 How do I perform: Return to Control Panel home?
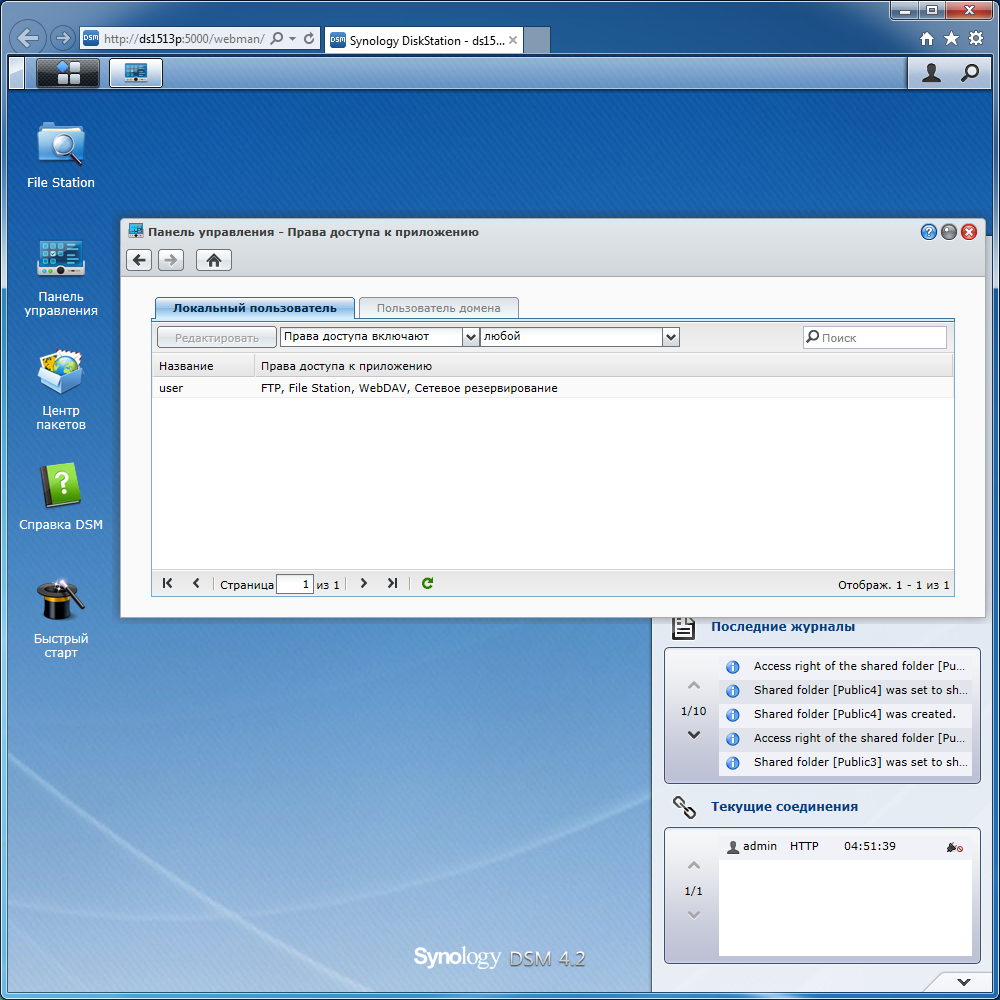[214, 260]
